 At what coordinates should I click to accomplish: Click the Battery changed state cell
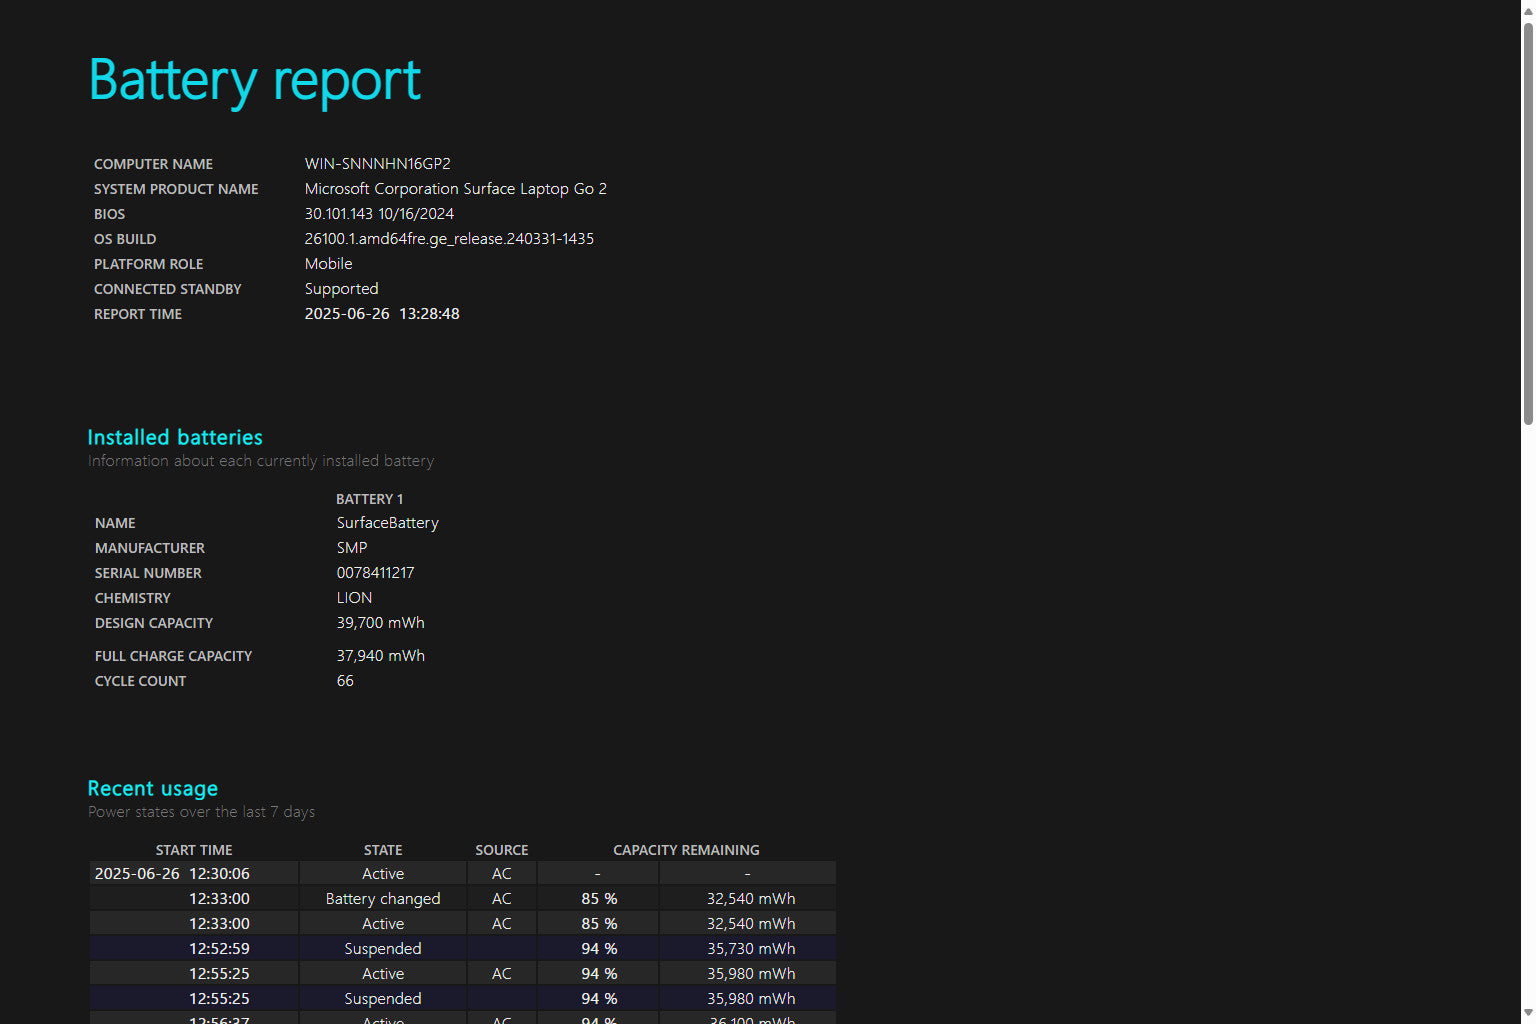[x=383, y=899]
